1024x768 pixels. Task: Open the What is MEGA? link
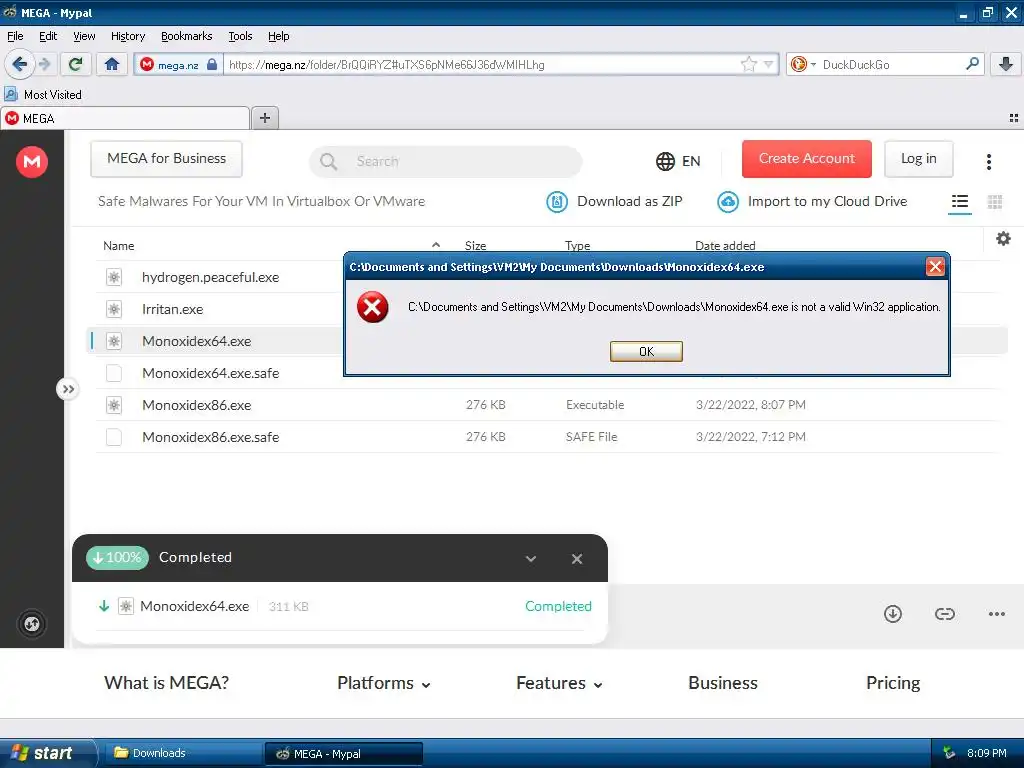[x=167, y=683]
